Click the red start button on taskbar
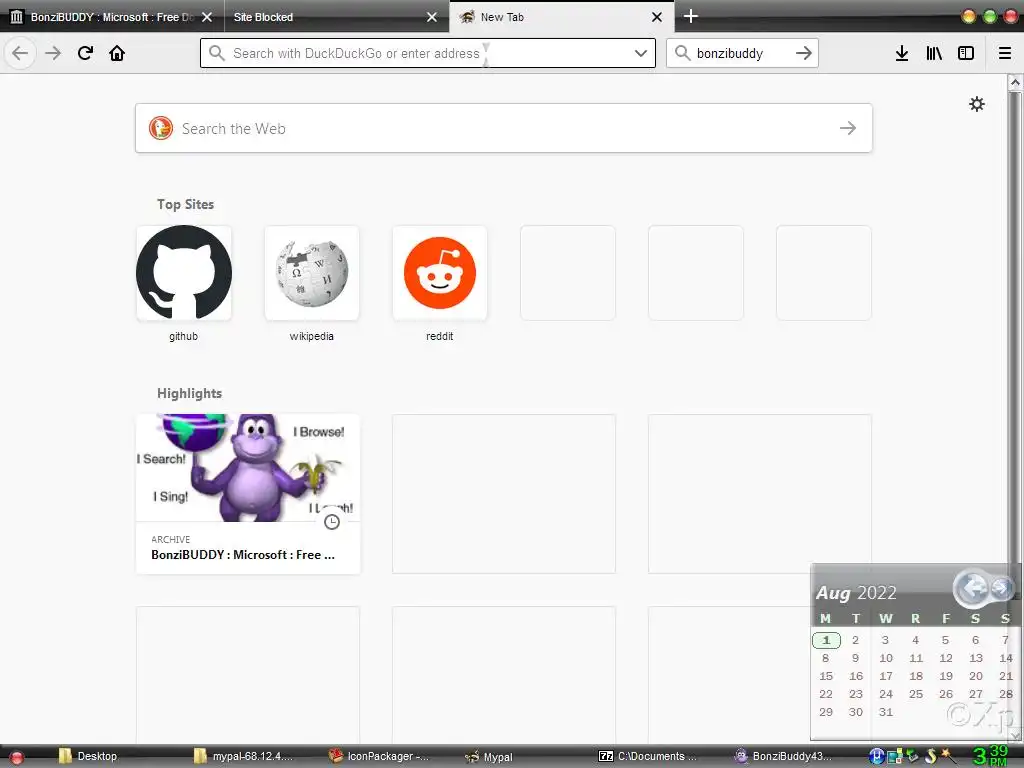This screenshot has width=1024, height=768. tap(16, 757)
